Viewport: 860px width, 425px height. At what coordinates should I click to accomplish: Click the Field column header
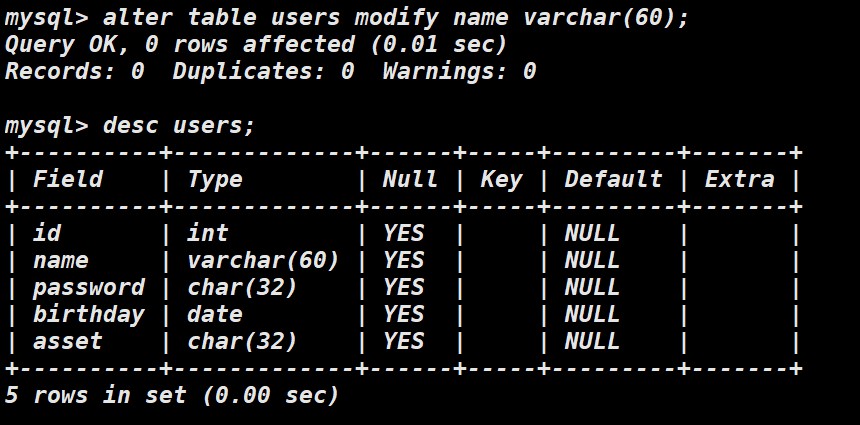[x=68, y=180]
